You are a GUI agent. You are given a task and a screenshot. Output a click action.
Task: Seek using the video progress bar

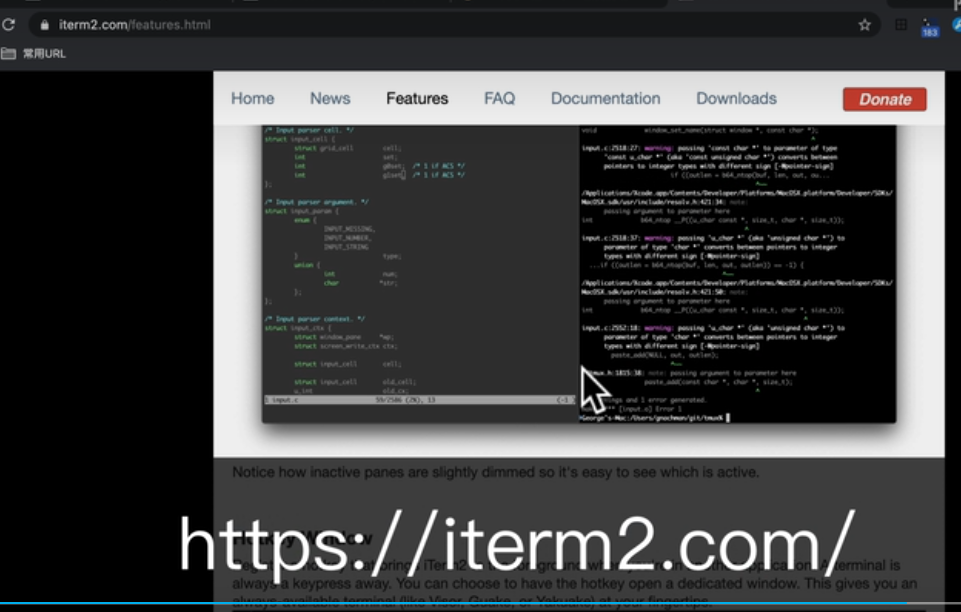[x=480, y=604]
